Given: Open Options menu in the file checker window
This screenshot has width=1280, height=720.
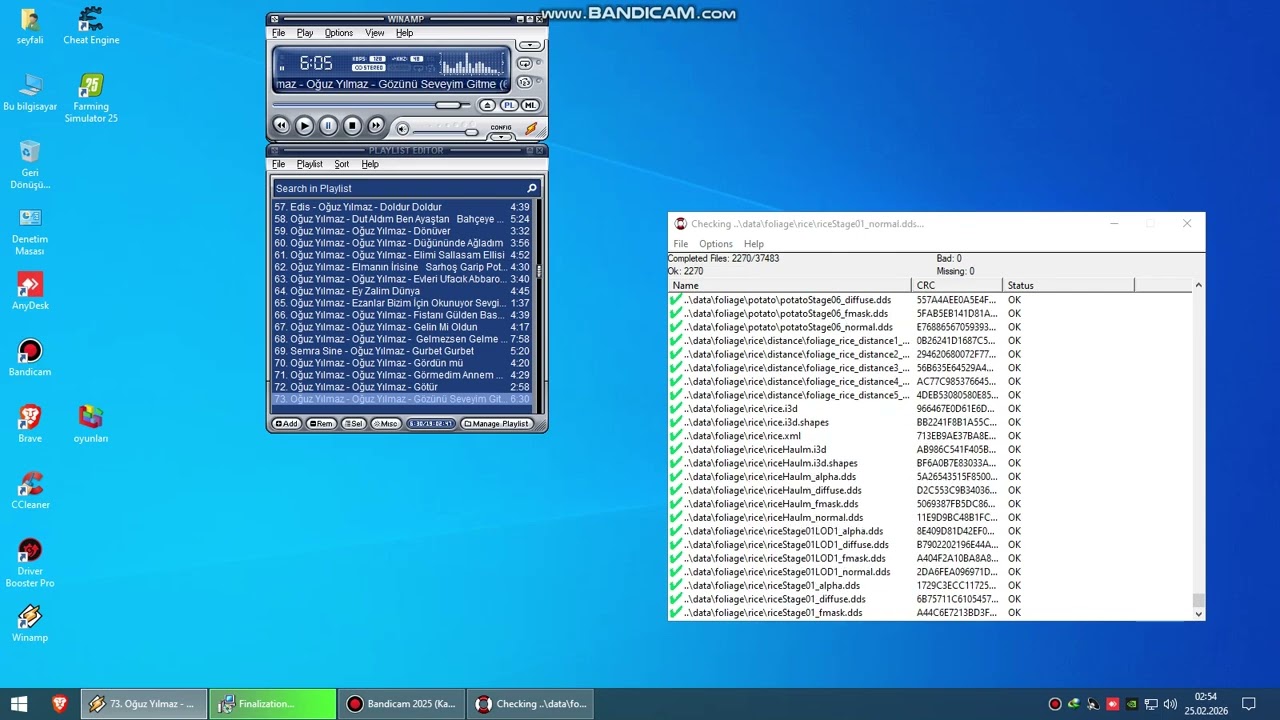Looking at the screenshot, I should coord(716,244).
